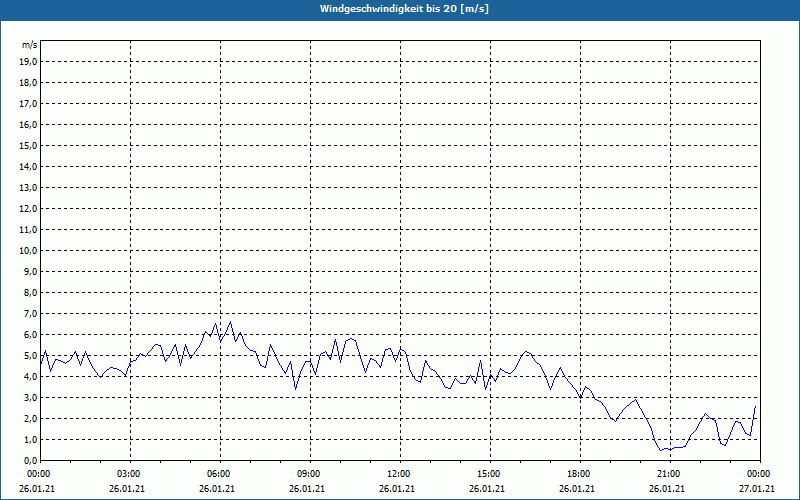Image resolution: width=800 pixels, height=500 pixels.
Task: Click the '16,0' y-axis value
Action: tap(28, 124)
